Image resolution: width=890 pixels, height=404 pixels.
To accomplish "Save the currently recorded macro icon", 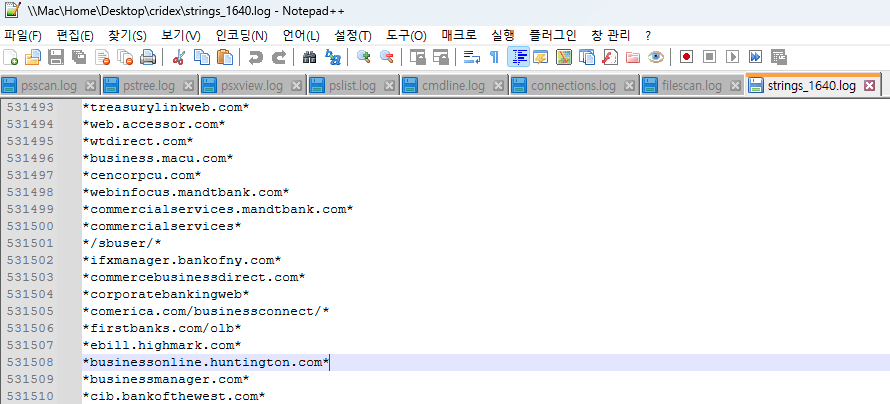I will [779, 57].
